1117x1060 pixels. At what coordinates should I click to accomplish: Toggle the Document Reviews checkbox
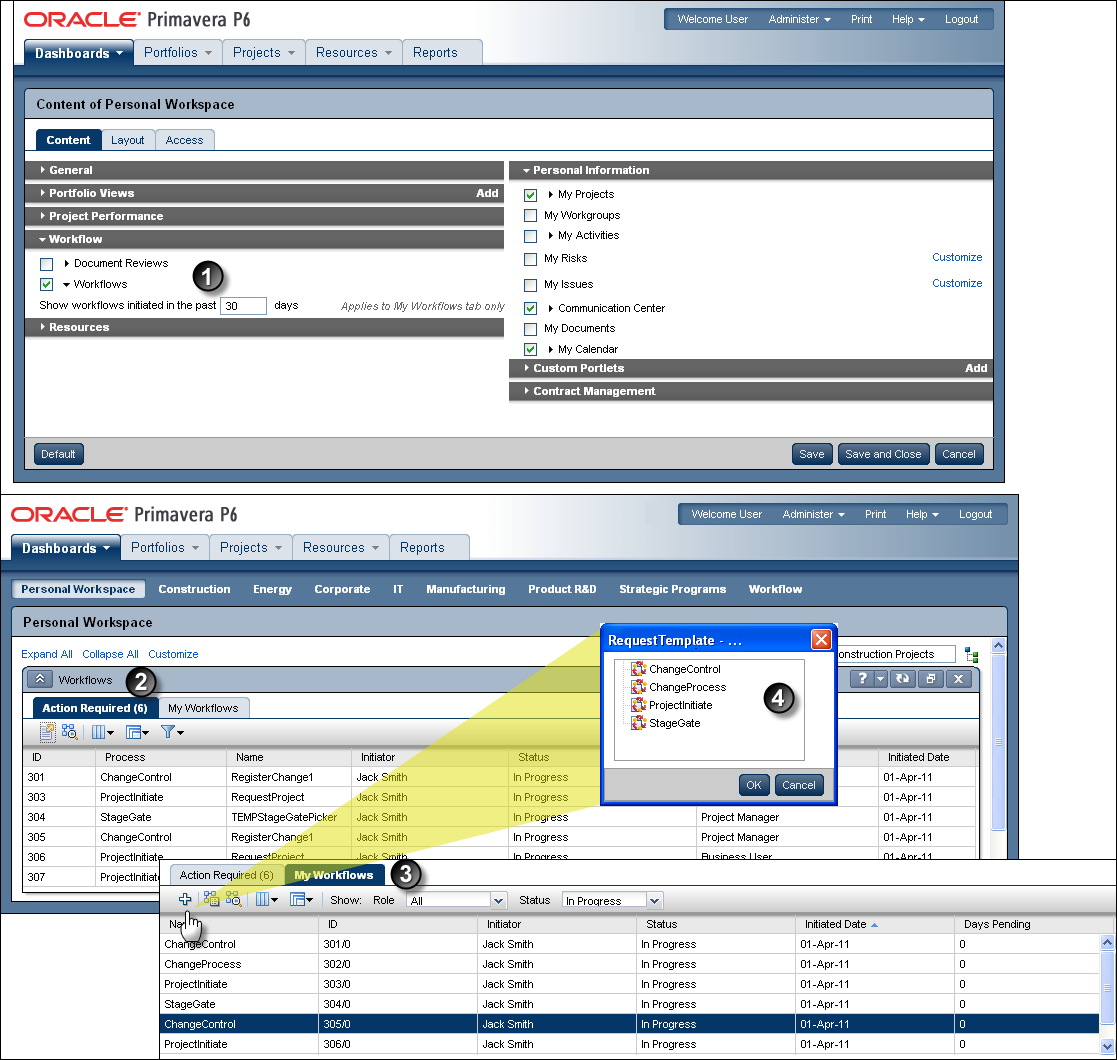(x=47, y=264)
